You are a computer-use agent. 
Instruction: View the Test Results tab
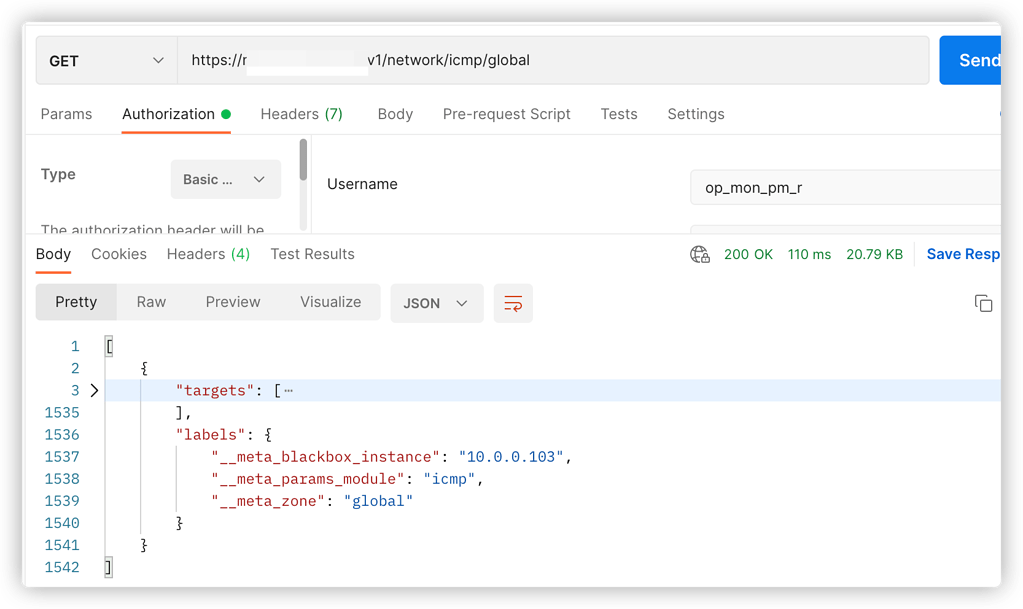[x=312, y=254]
